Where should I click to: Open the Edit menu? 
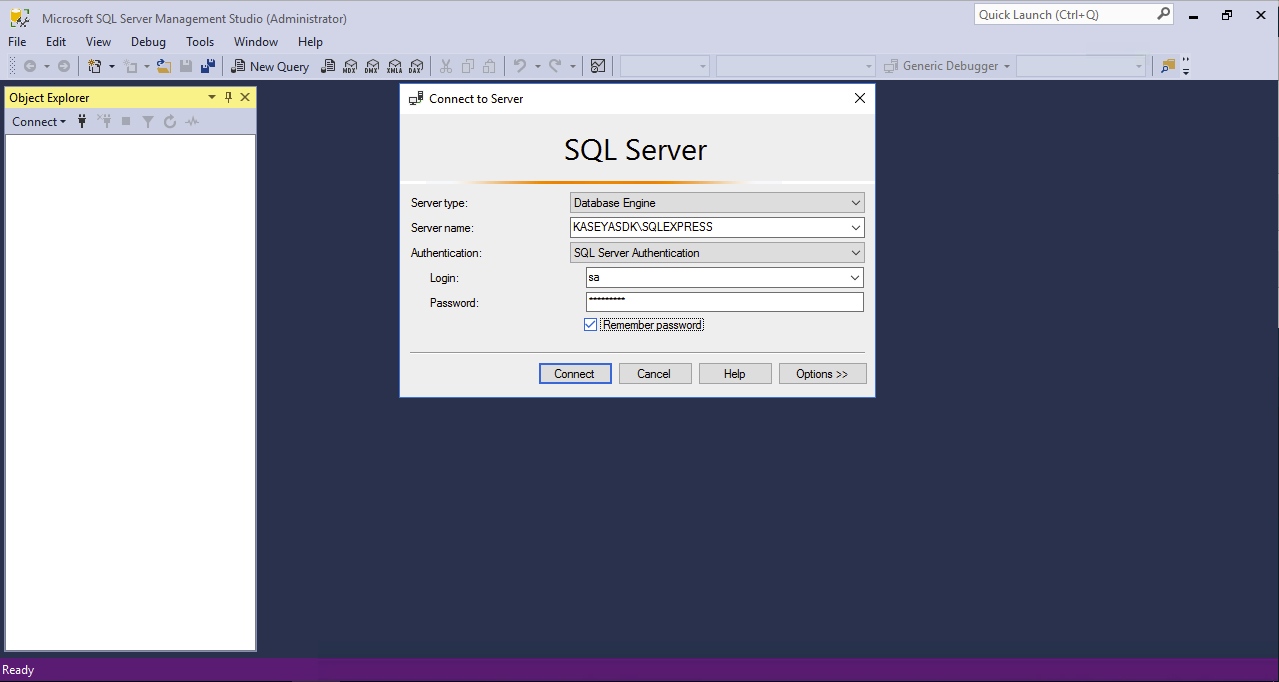(x=56, y=42)
